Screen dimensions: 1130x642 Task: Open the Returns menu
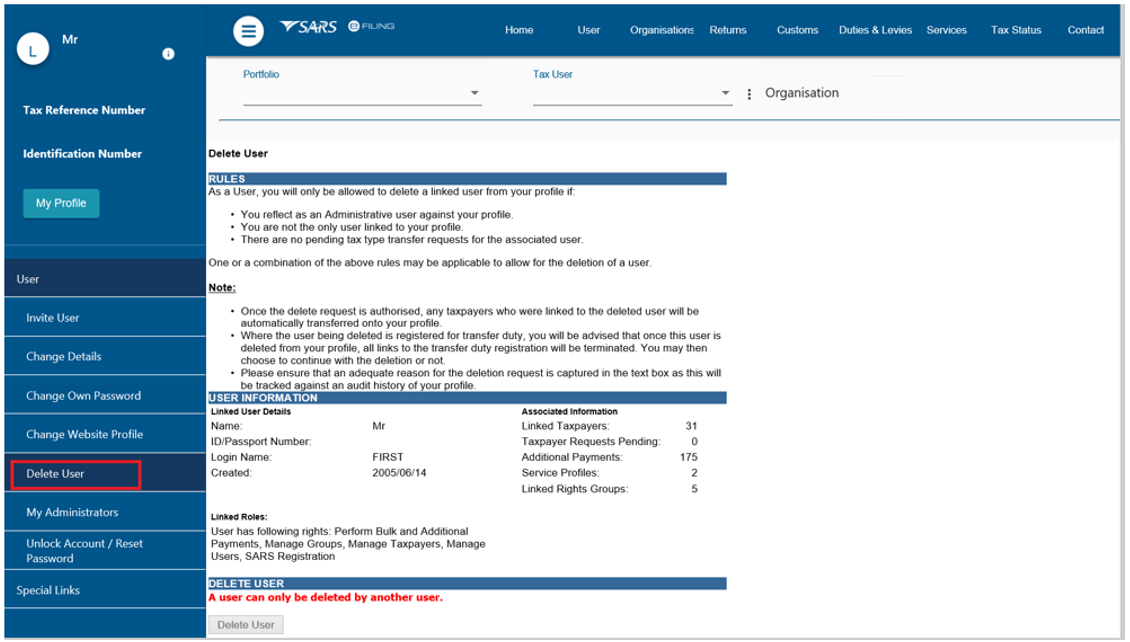[x=728, y=30]
